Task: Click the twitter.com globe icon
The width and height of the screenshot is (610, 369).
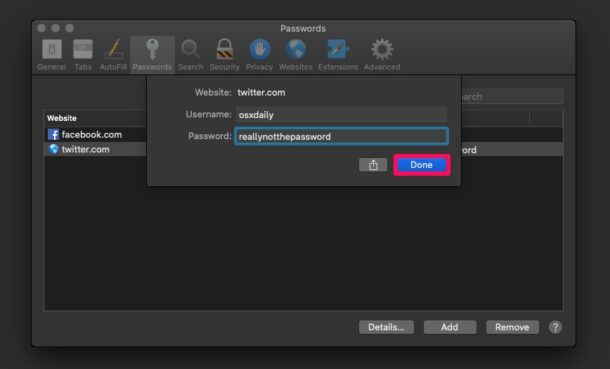Action: 53,149
